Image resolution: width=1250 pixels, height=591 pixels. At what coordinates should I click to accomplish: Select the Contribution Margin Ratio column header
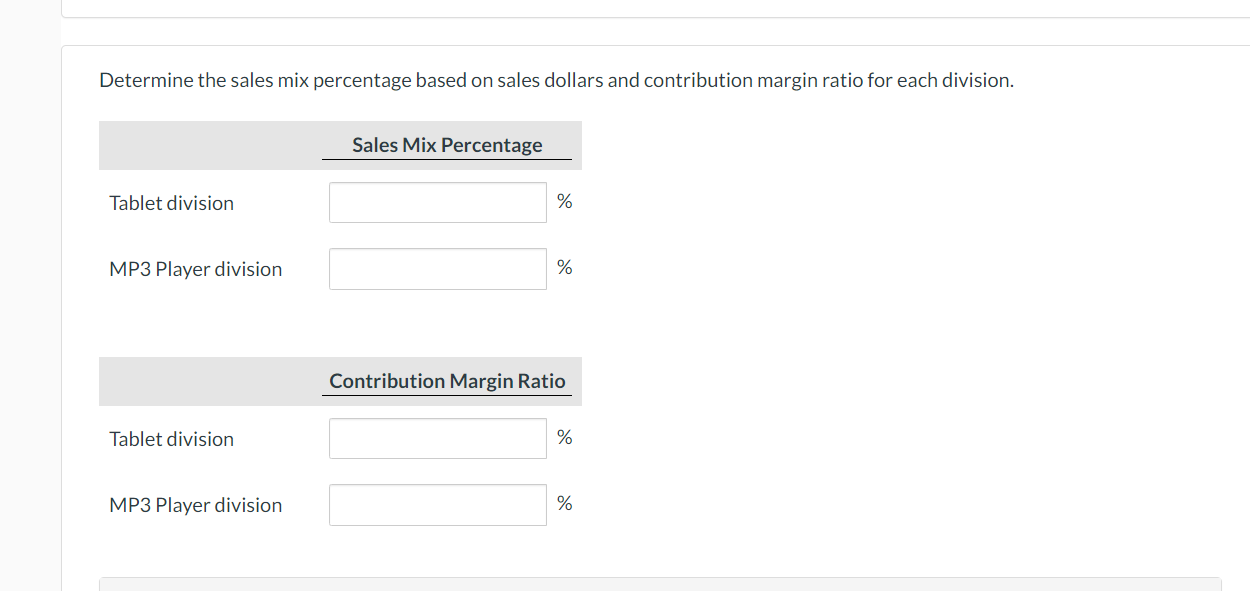click(447, 380)
